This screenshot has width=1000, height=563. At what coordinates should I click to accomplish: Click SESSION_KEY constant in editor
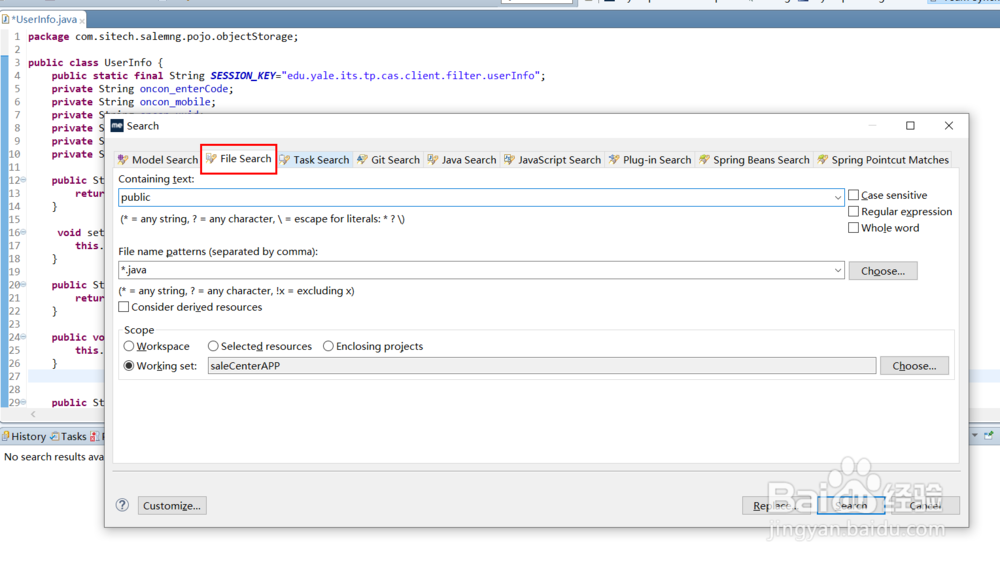click(x=243, y=76)
